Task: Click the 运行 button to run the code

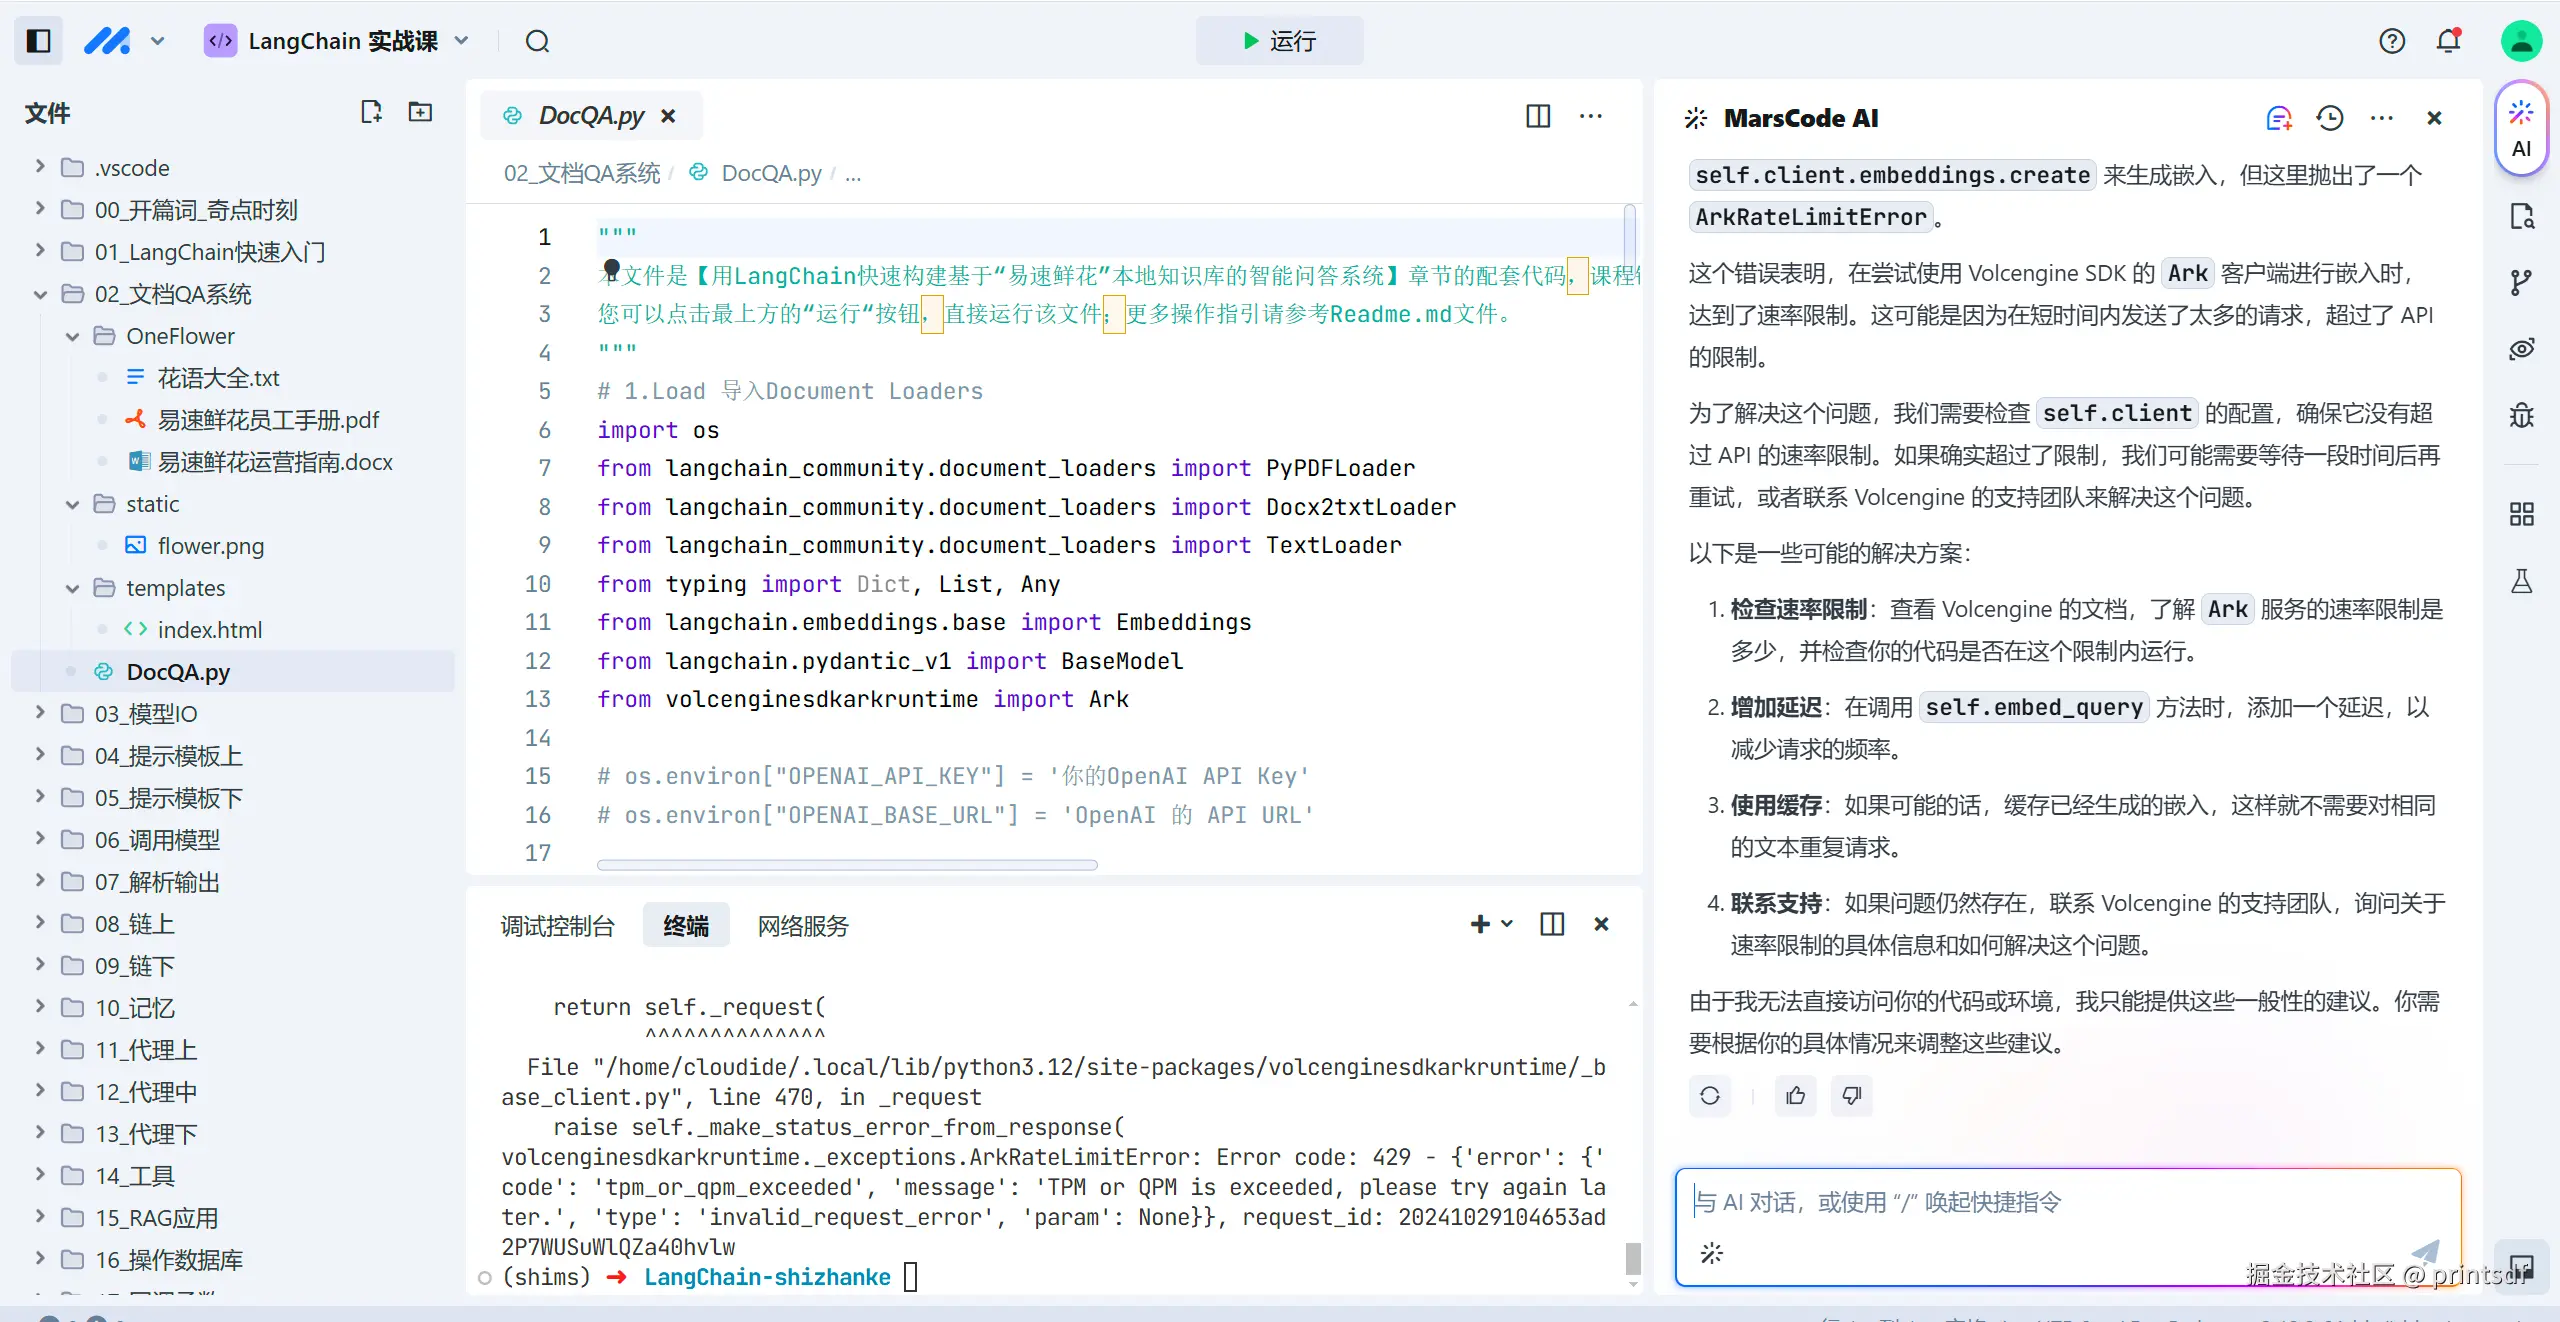Action: click(1279, 41)
